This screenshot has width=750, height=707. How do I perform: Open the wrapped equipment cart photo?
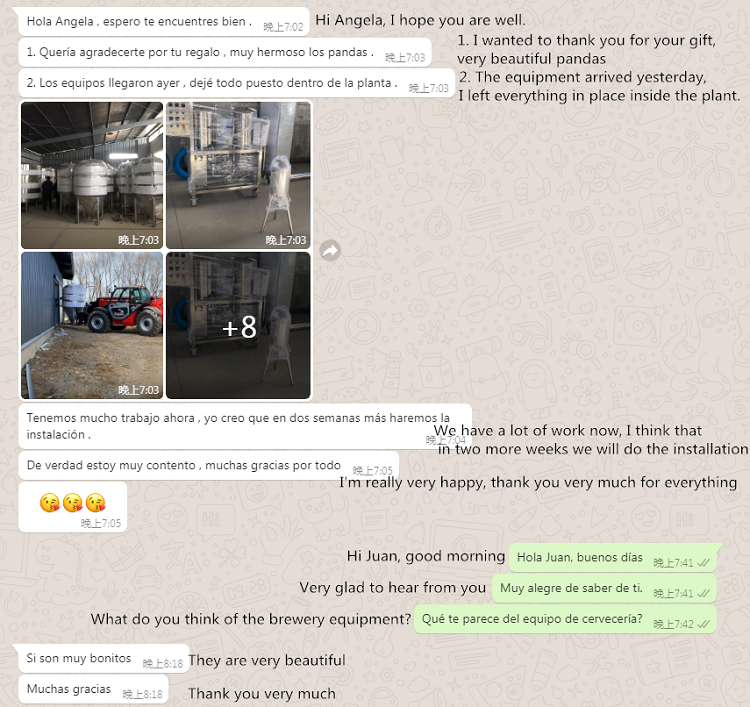[x=238, y=175]
